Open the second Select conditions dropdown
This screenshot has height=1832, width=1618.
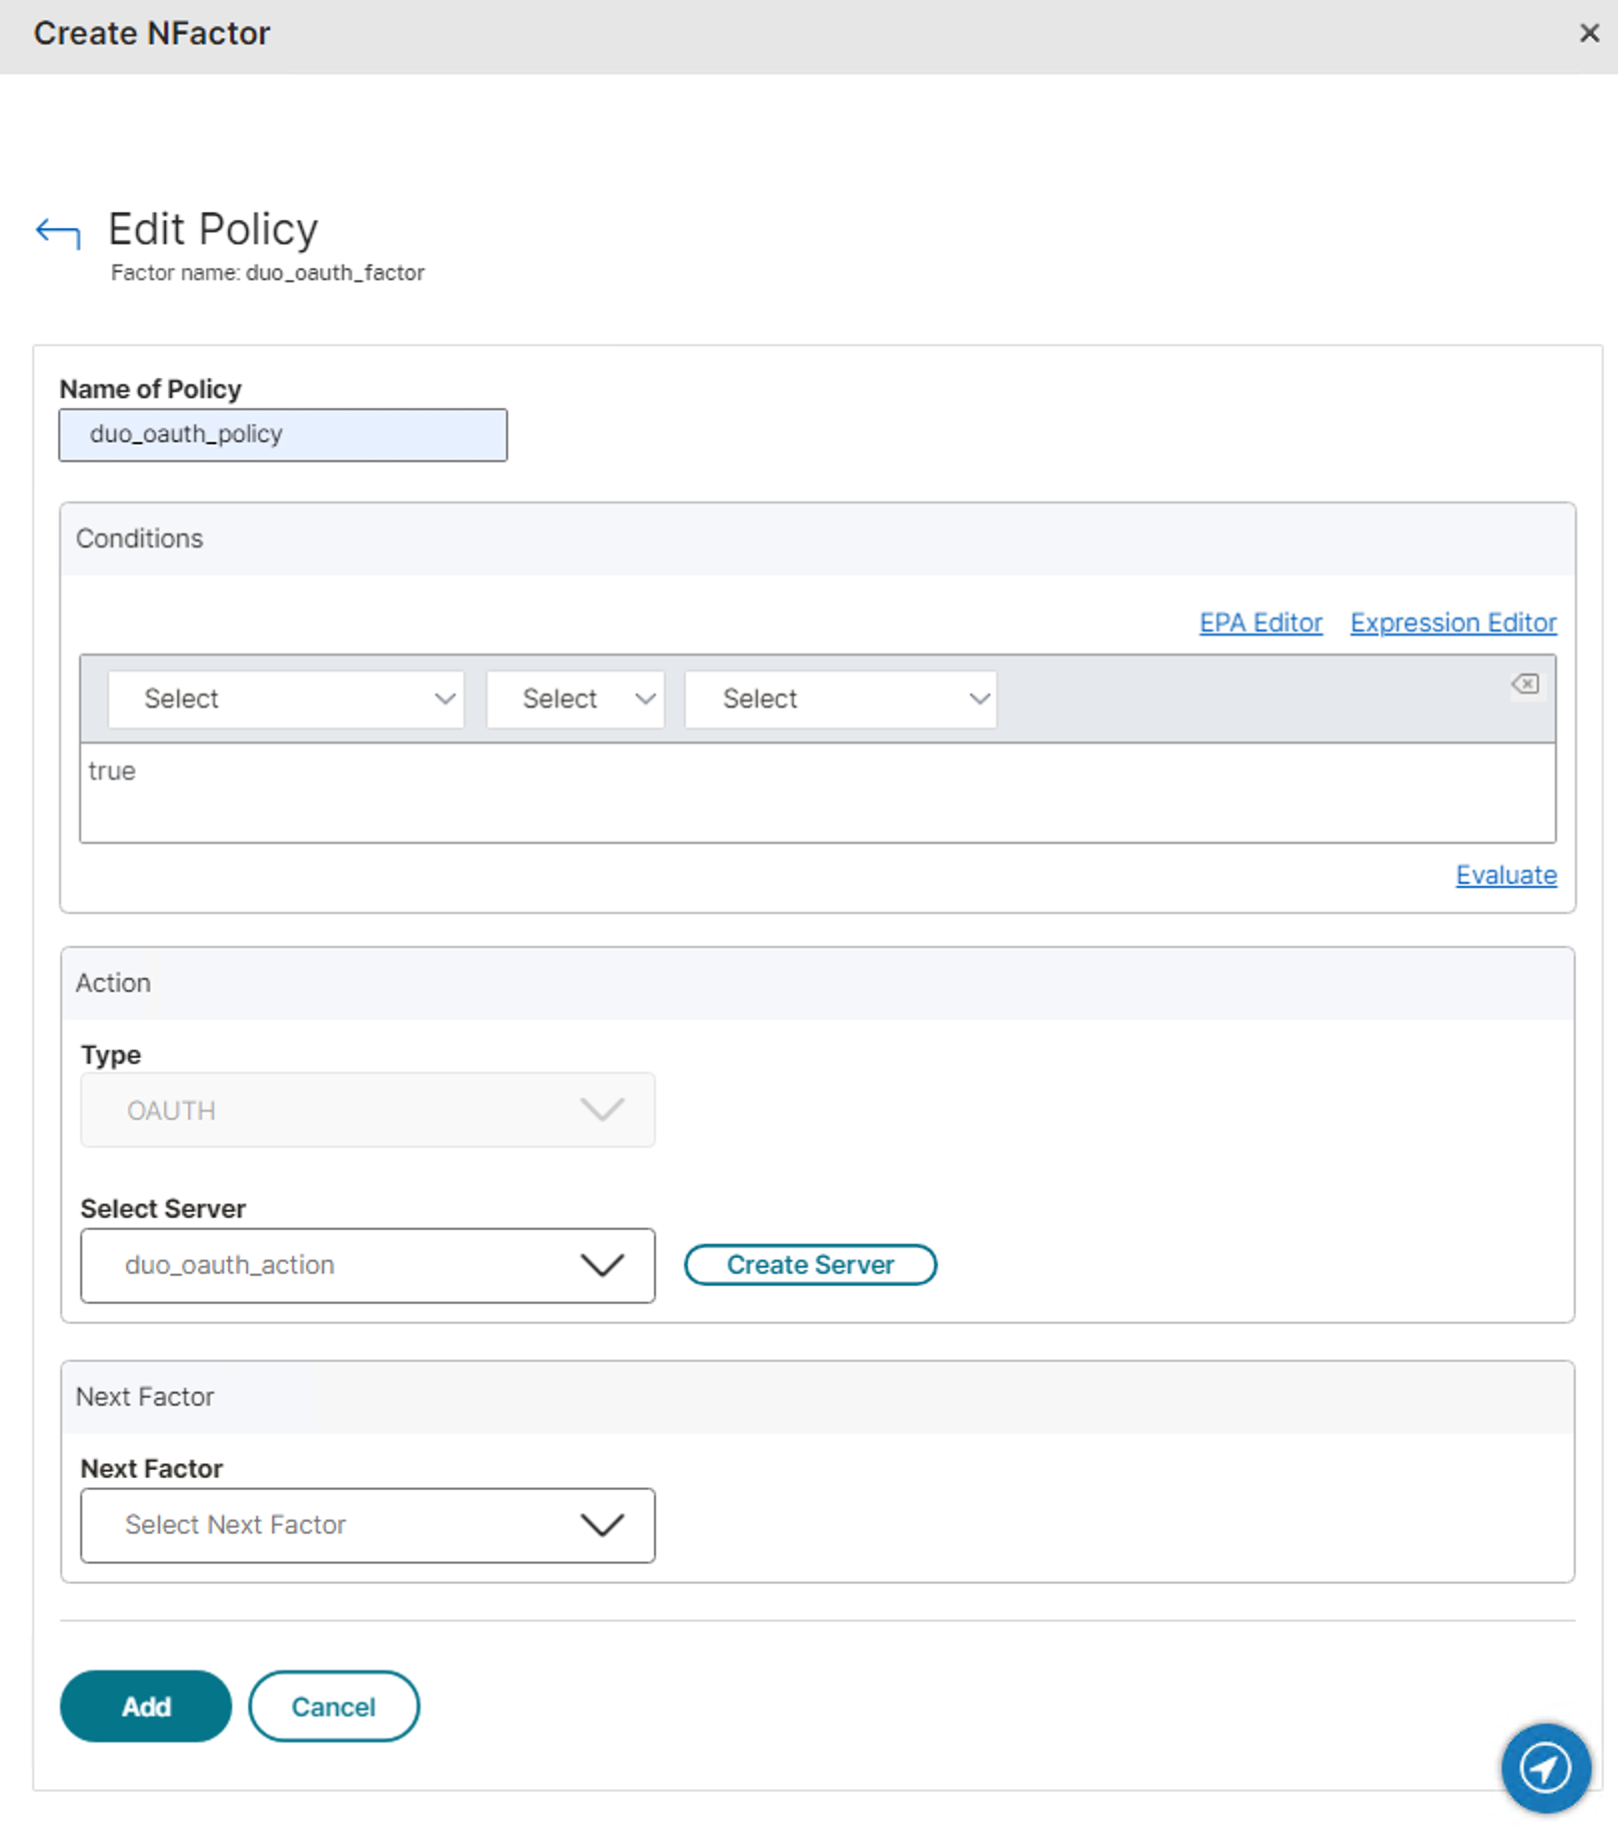click(x=575, y=699)
